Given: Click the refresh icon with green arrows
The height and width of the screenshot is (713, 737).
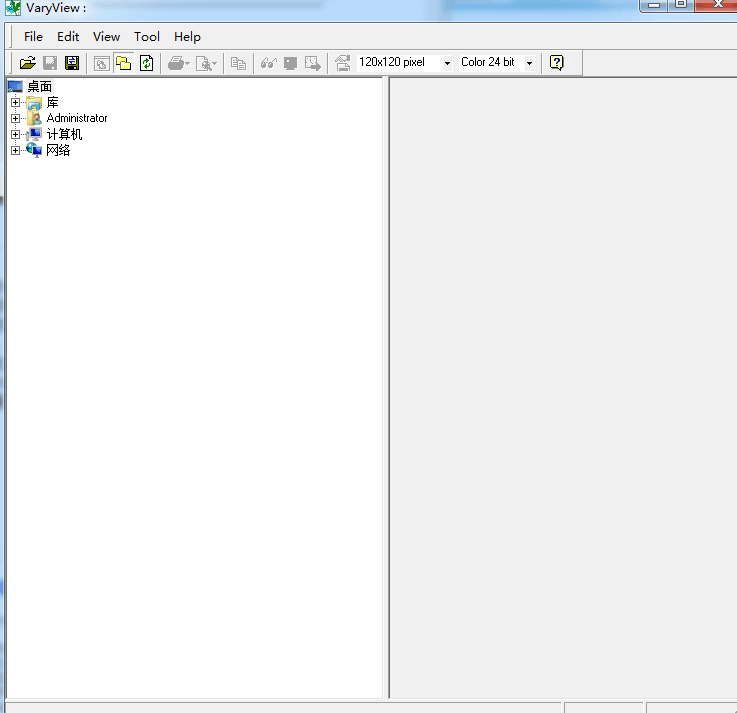Looking at the screenshot, I should [147, 63].
